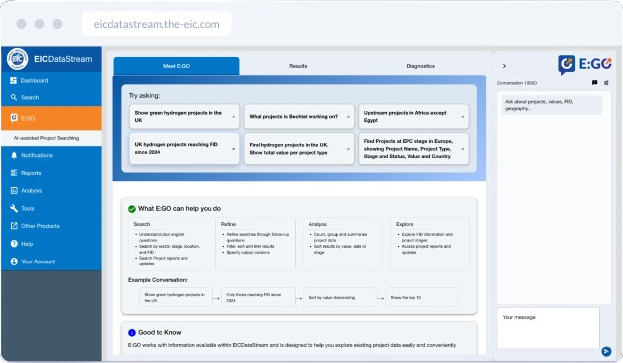The height and width of the screenshot is (363, 623).
Task: Click the EIC DataStream logo
Action: coord(17,59)
